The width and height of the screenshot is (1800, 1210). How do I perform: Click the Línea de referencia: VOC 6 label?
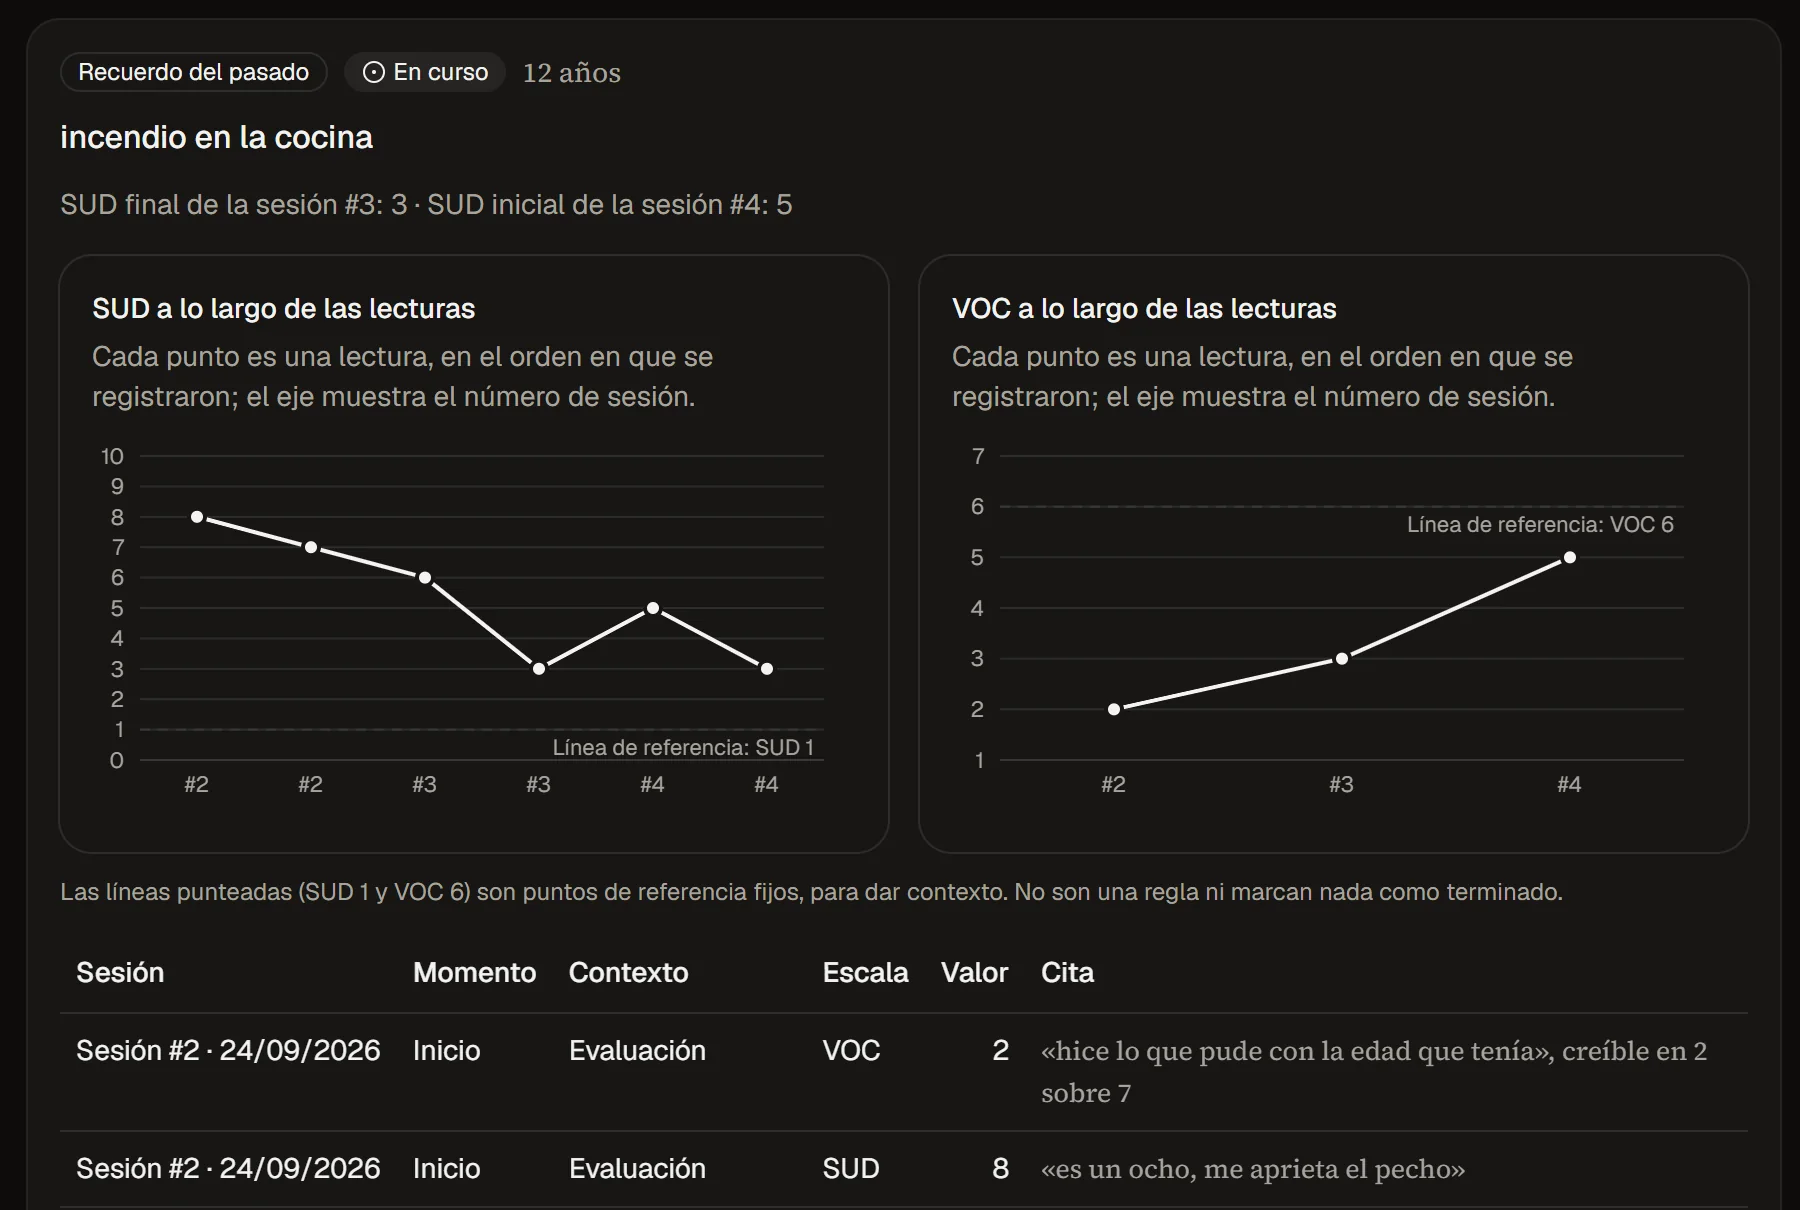coord(1540,524)
